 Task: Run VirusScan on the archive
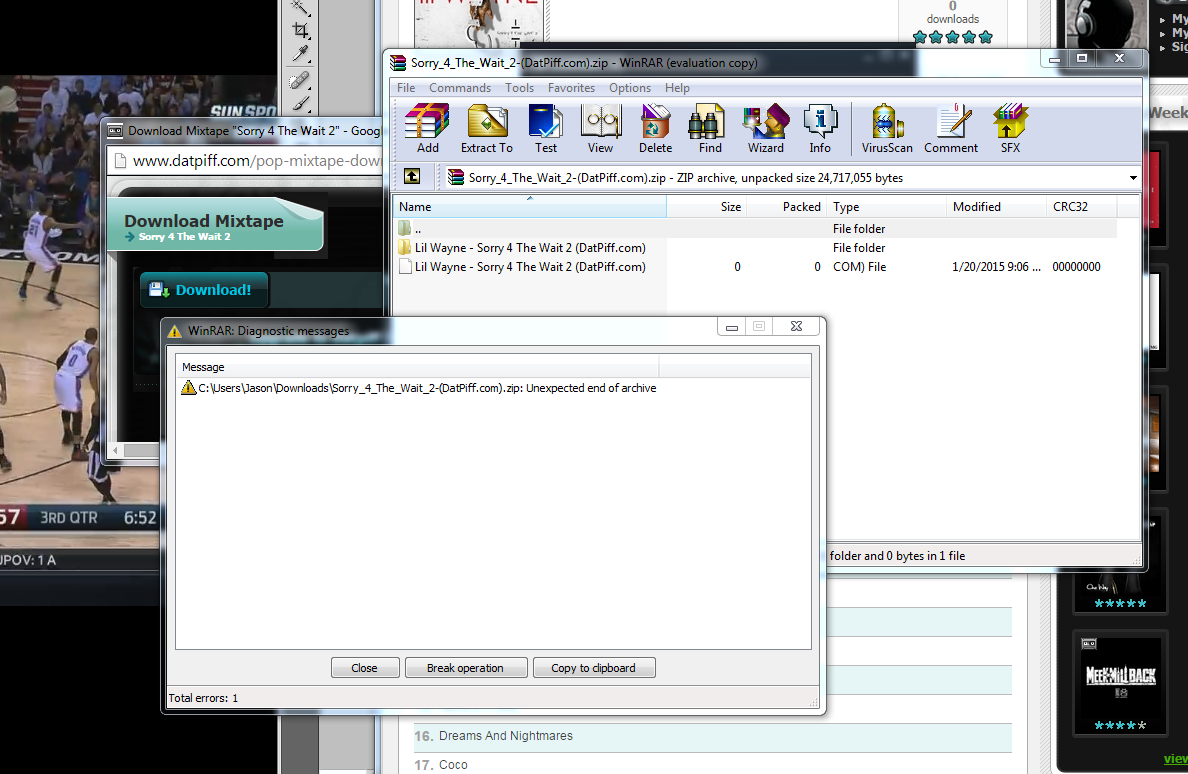[886, 129]
